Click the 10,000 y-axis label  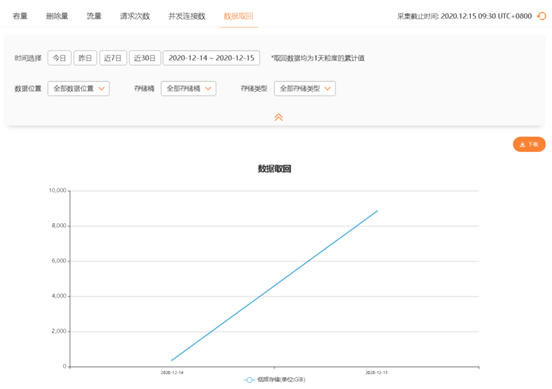[57, 190]
